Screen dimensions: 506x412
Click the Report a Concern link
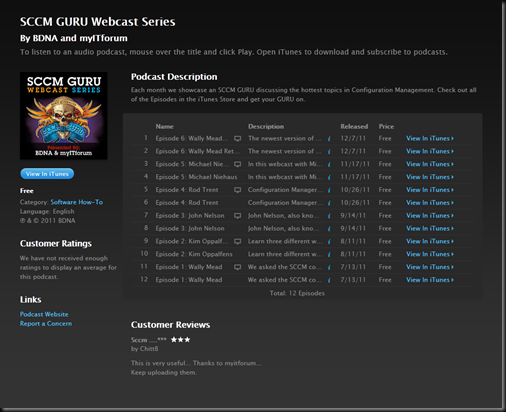(46, 323)
